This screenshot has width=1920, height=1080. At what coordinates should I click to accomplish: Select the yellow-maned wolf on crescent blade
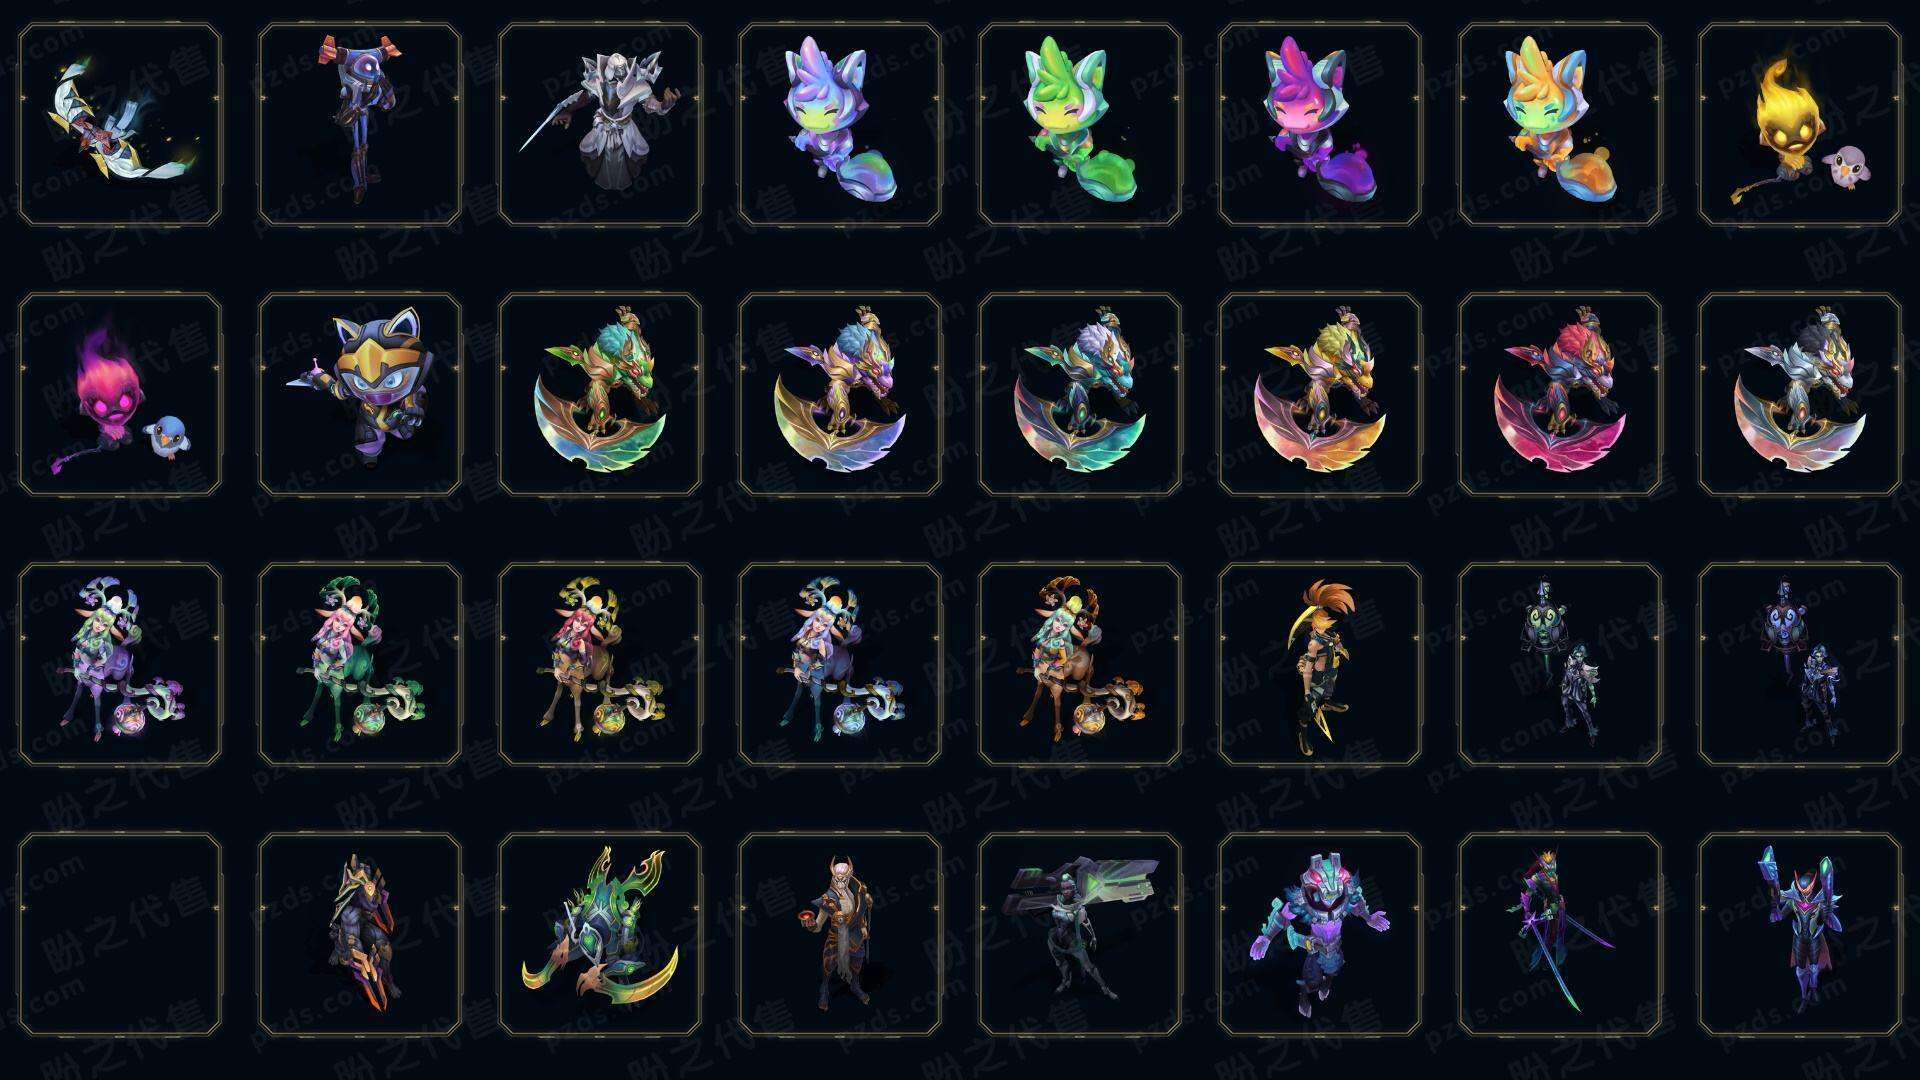pos(1320,394)
